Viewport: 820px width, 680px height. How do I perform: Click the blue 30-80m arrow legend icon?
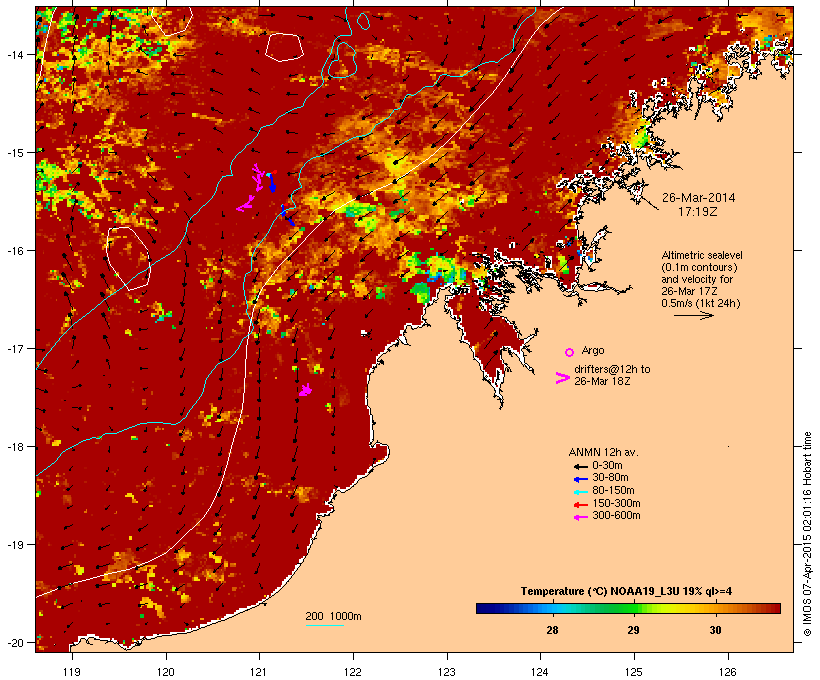coord(581,479)
